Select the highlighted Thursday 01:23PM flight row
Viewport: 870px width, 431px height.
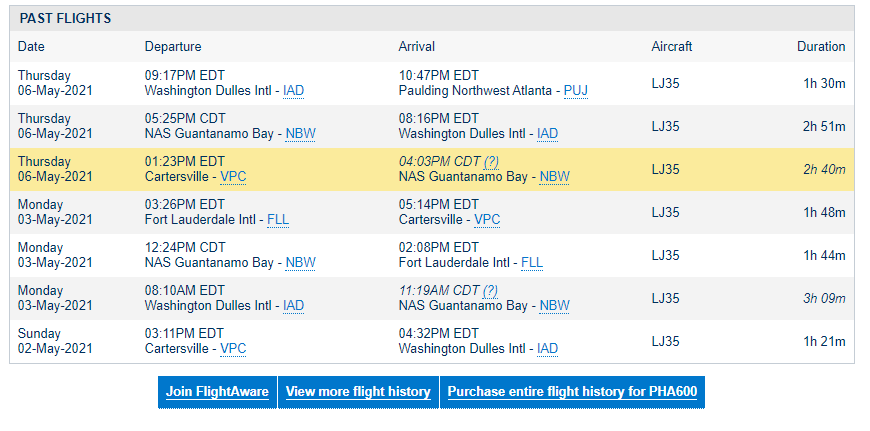pyautogui.click(x=432, y=169)
